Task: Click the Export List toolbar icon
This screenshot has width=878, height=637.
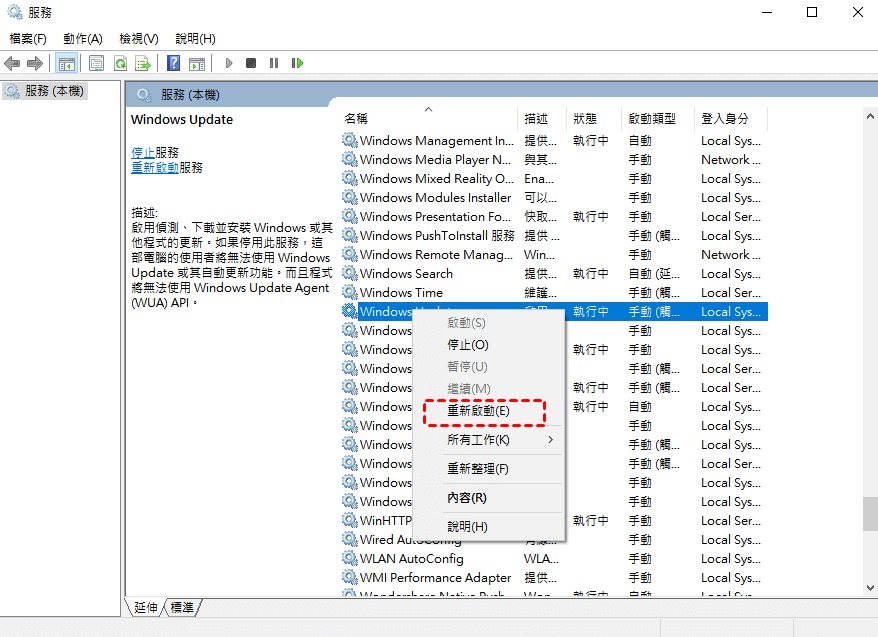Action: [x=143, y=64]
